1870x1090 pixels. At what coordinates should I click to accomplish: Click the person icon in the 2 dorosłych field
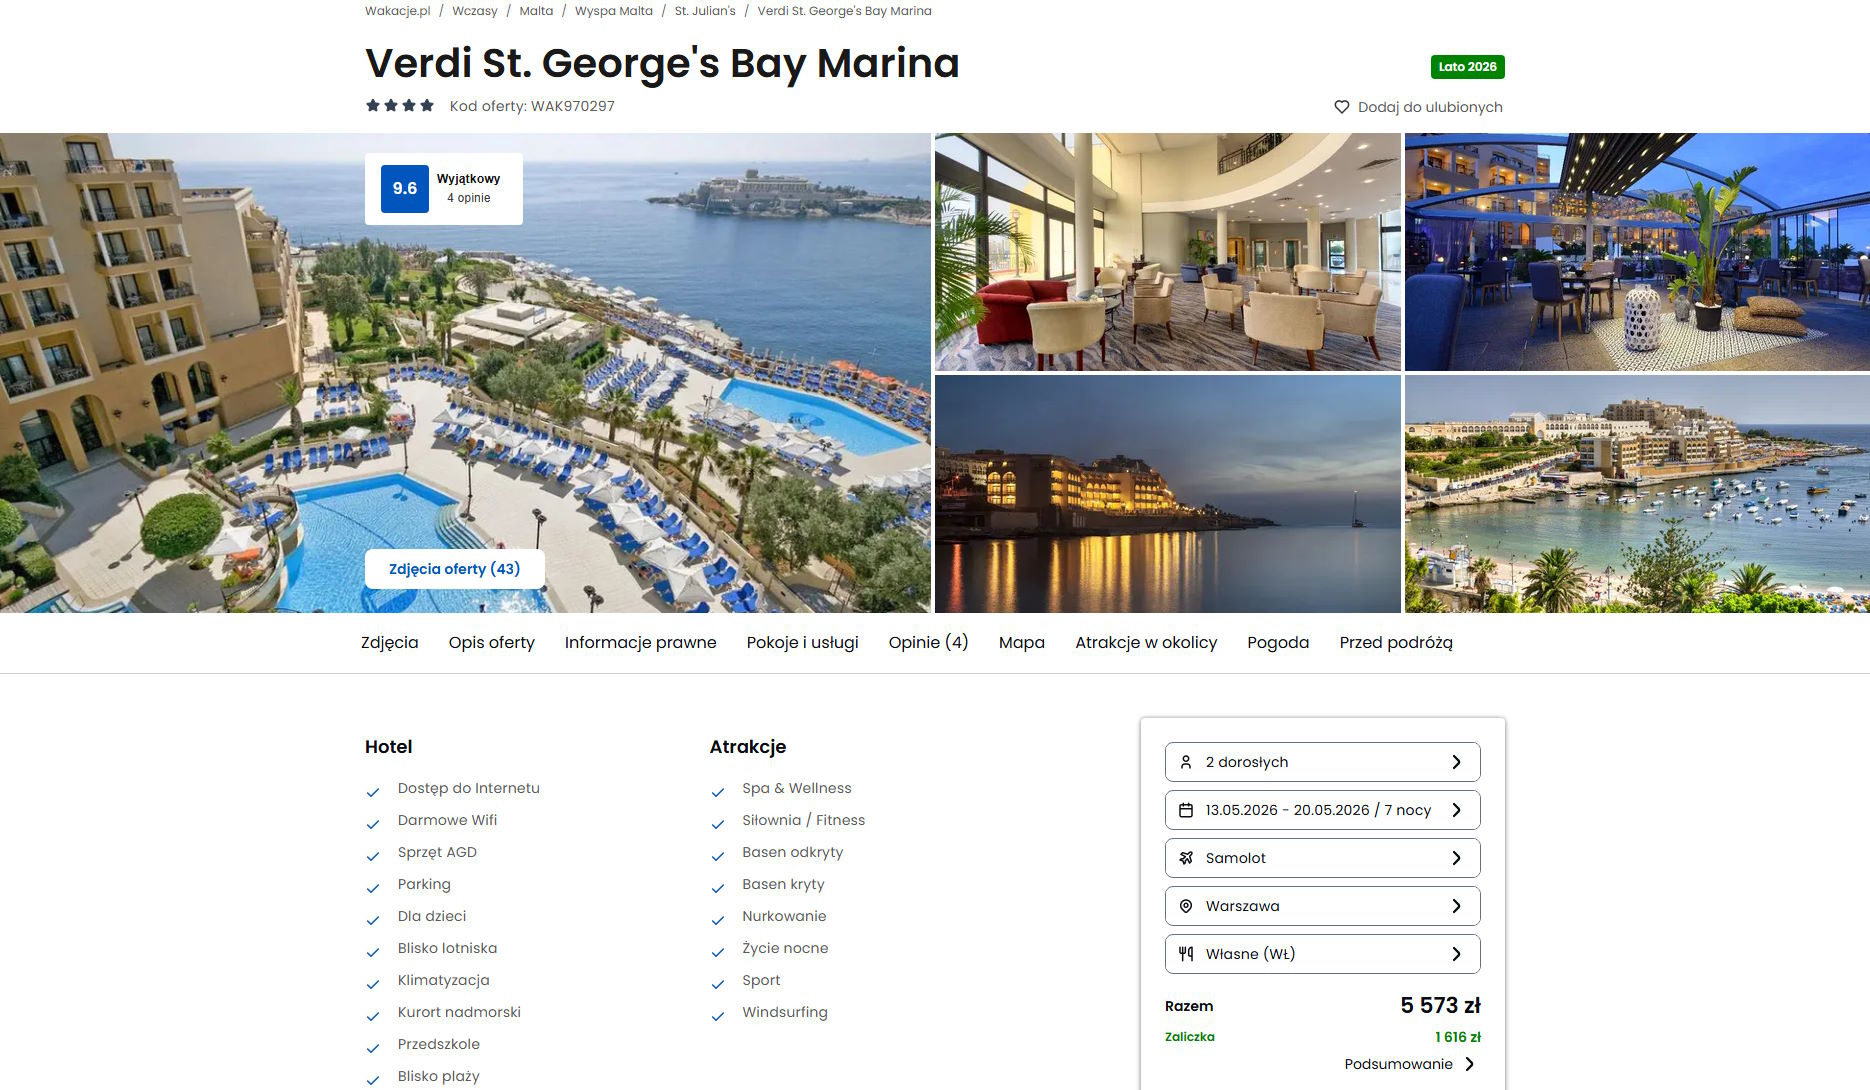(1186, 762)
